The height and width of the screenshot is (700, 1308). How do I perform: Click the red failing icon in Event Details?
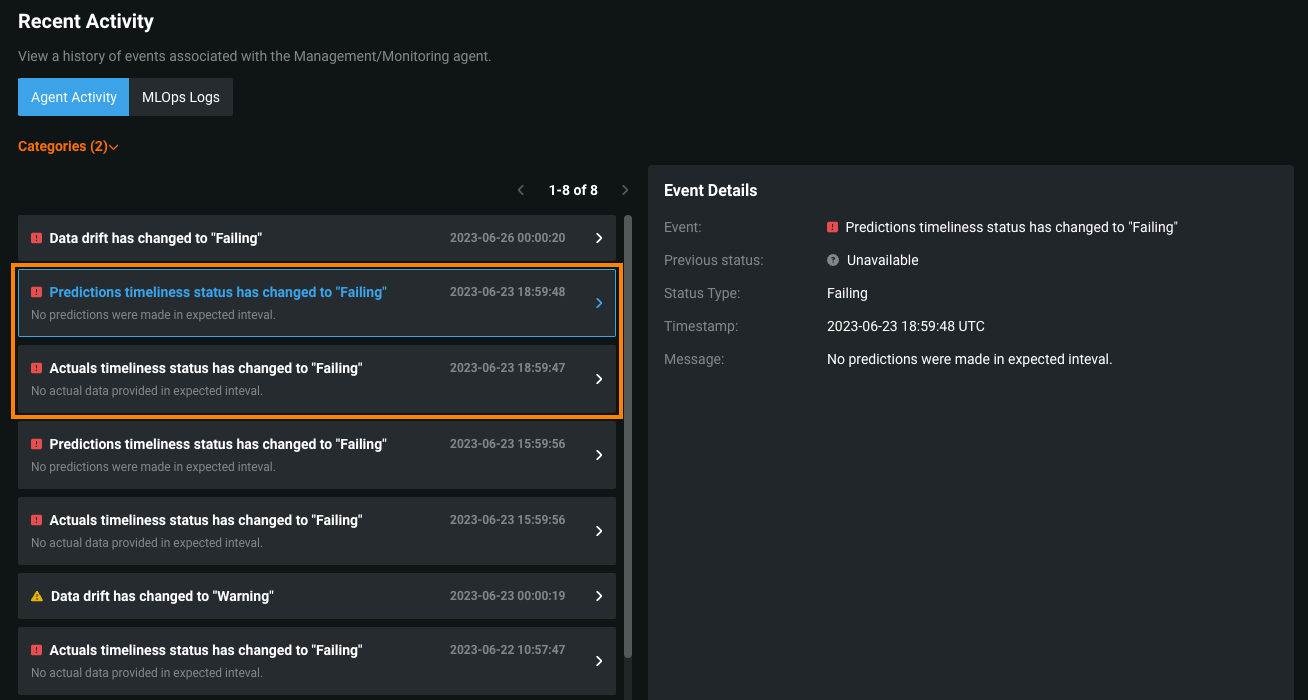[x=832, y=227]
